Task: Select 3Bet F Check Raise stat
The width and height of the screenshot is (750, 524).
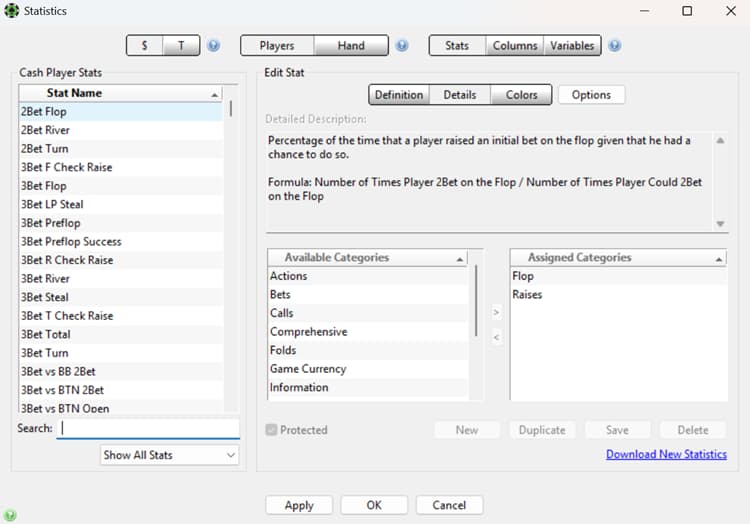Action: pos(121,167)
